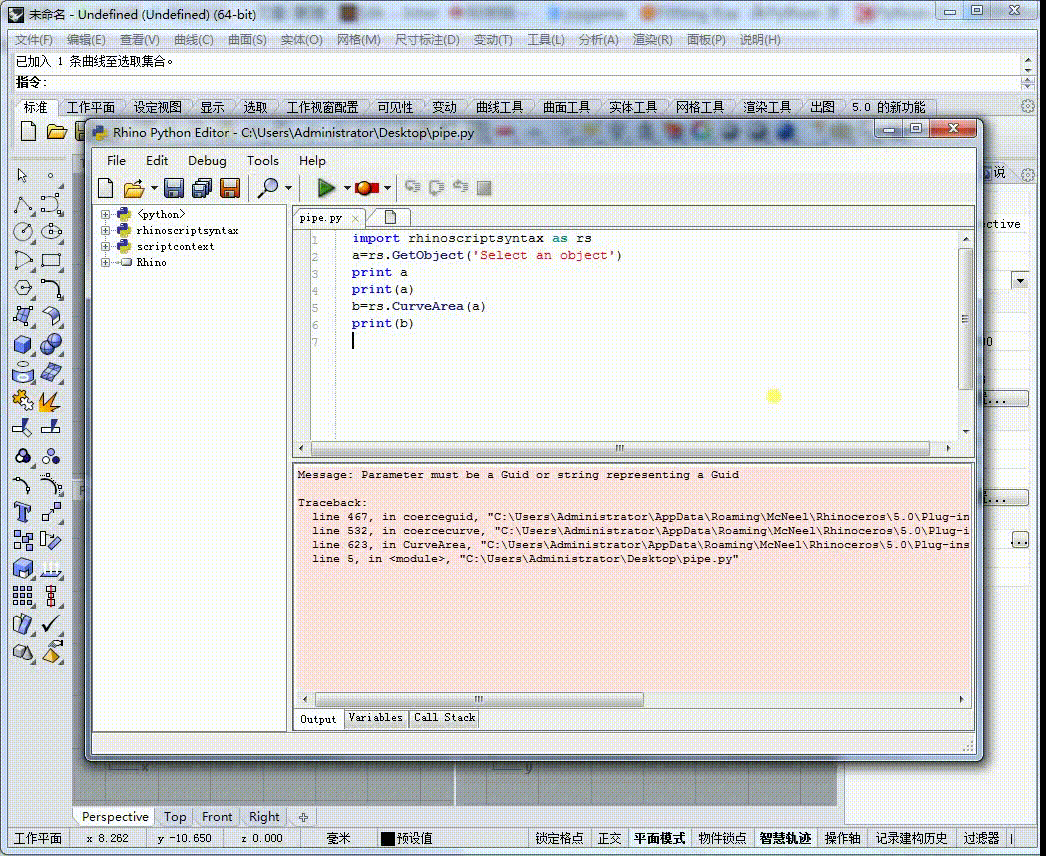Open dropdown arrow next to breakpoint icon
Screen dimensions: 1046x856
pyautogui.click(x=387, y=188)
